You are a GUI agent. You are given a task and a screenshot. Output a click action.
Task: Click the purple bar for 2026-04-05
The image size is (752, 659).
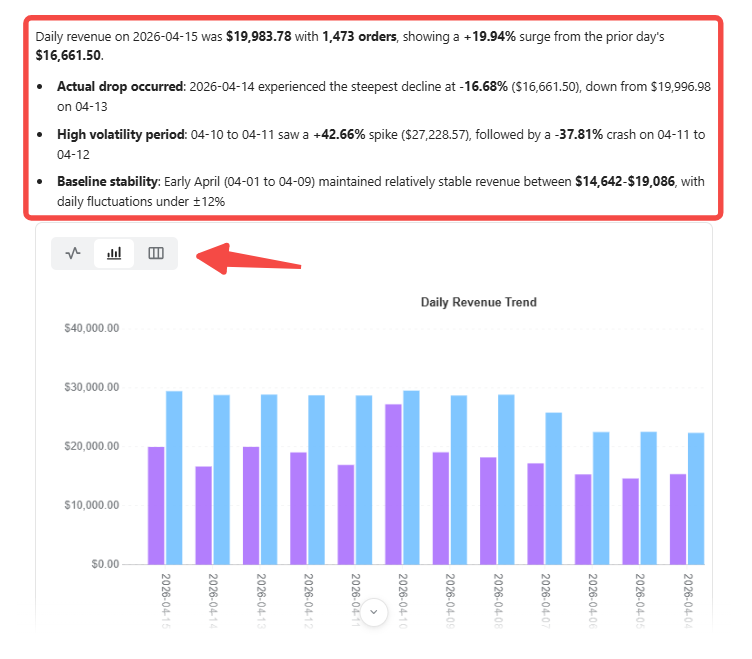click(x=630, y=521)
